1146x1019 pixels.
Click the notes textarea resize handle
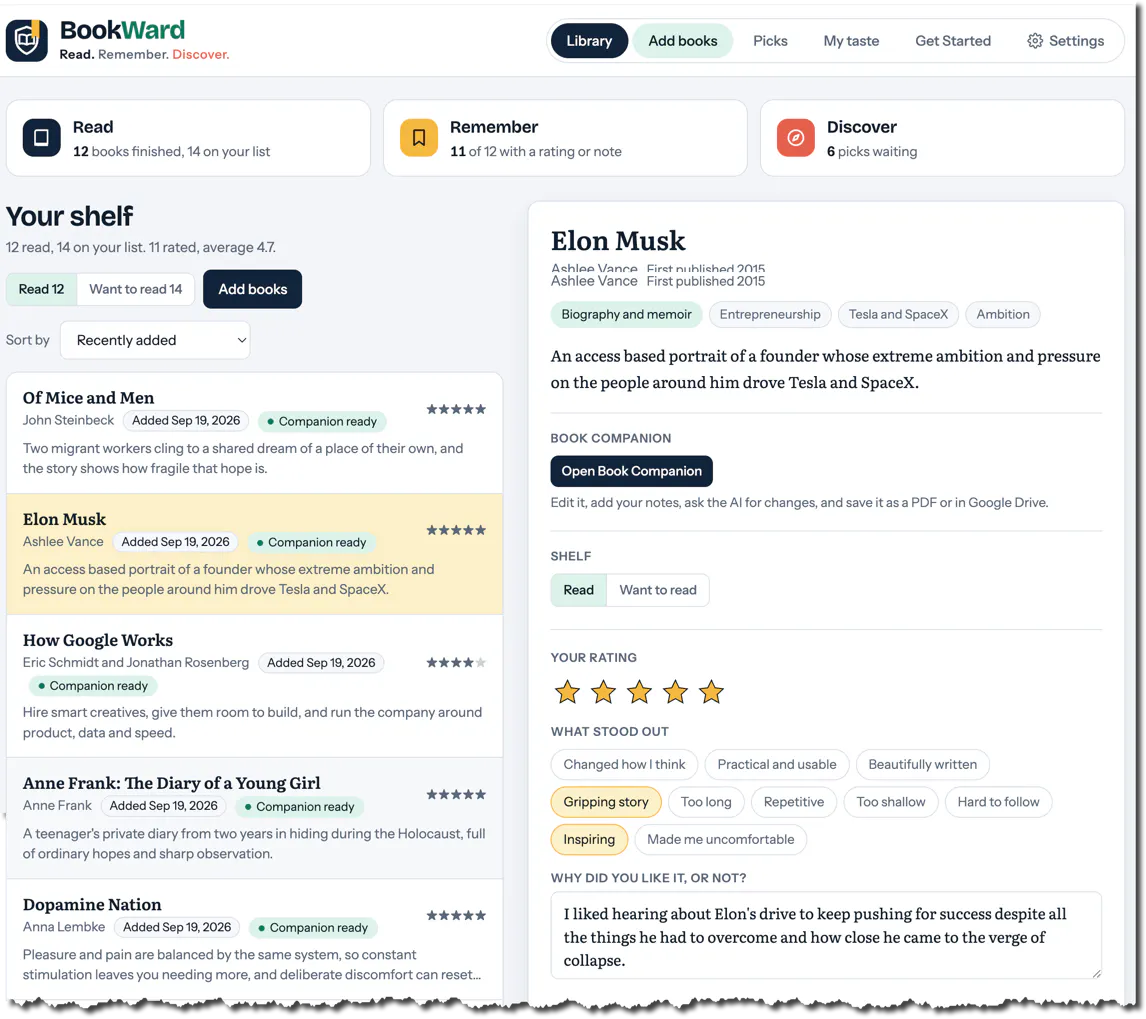(x=1096, y=974)
